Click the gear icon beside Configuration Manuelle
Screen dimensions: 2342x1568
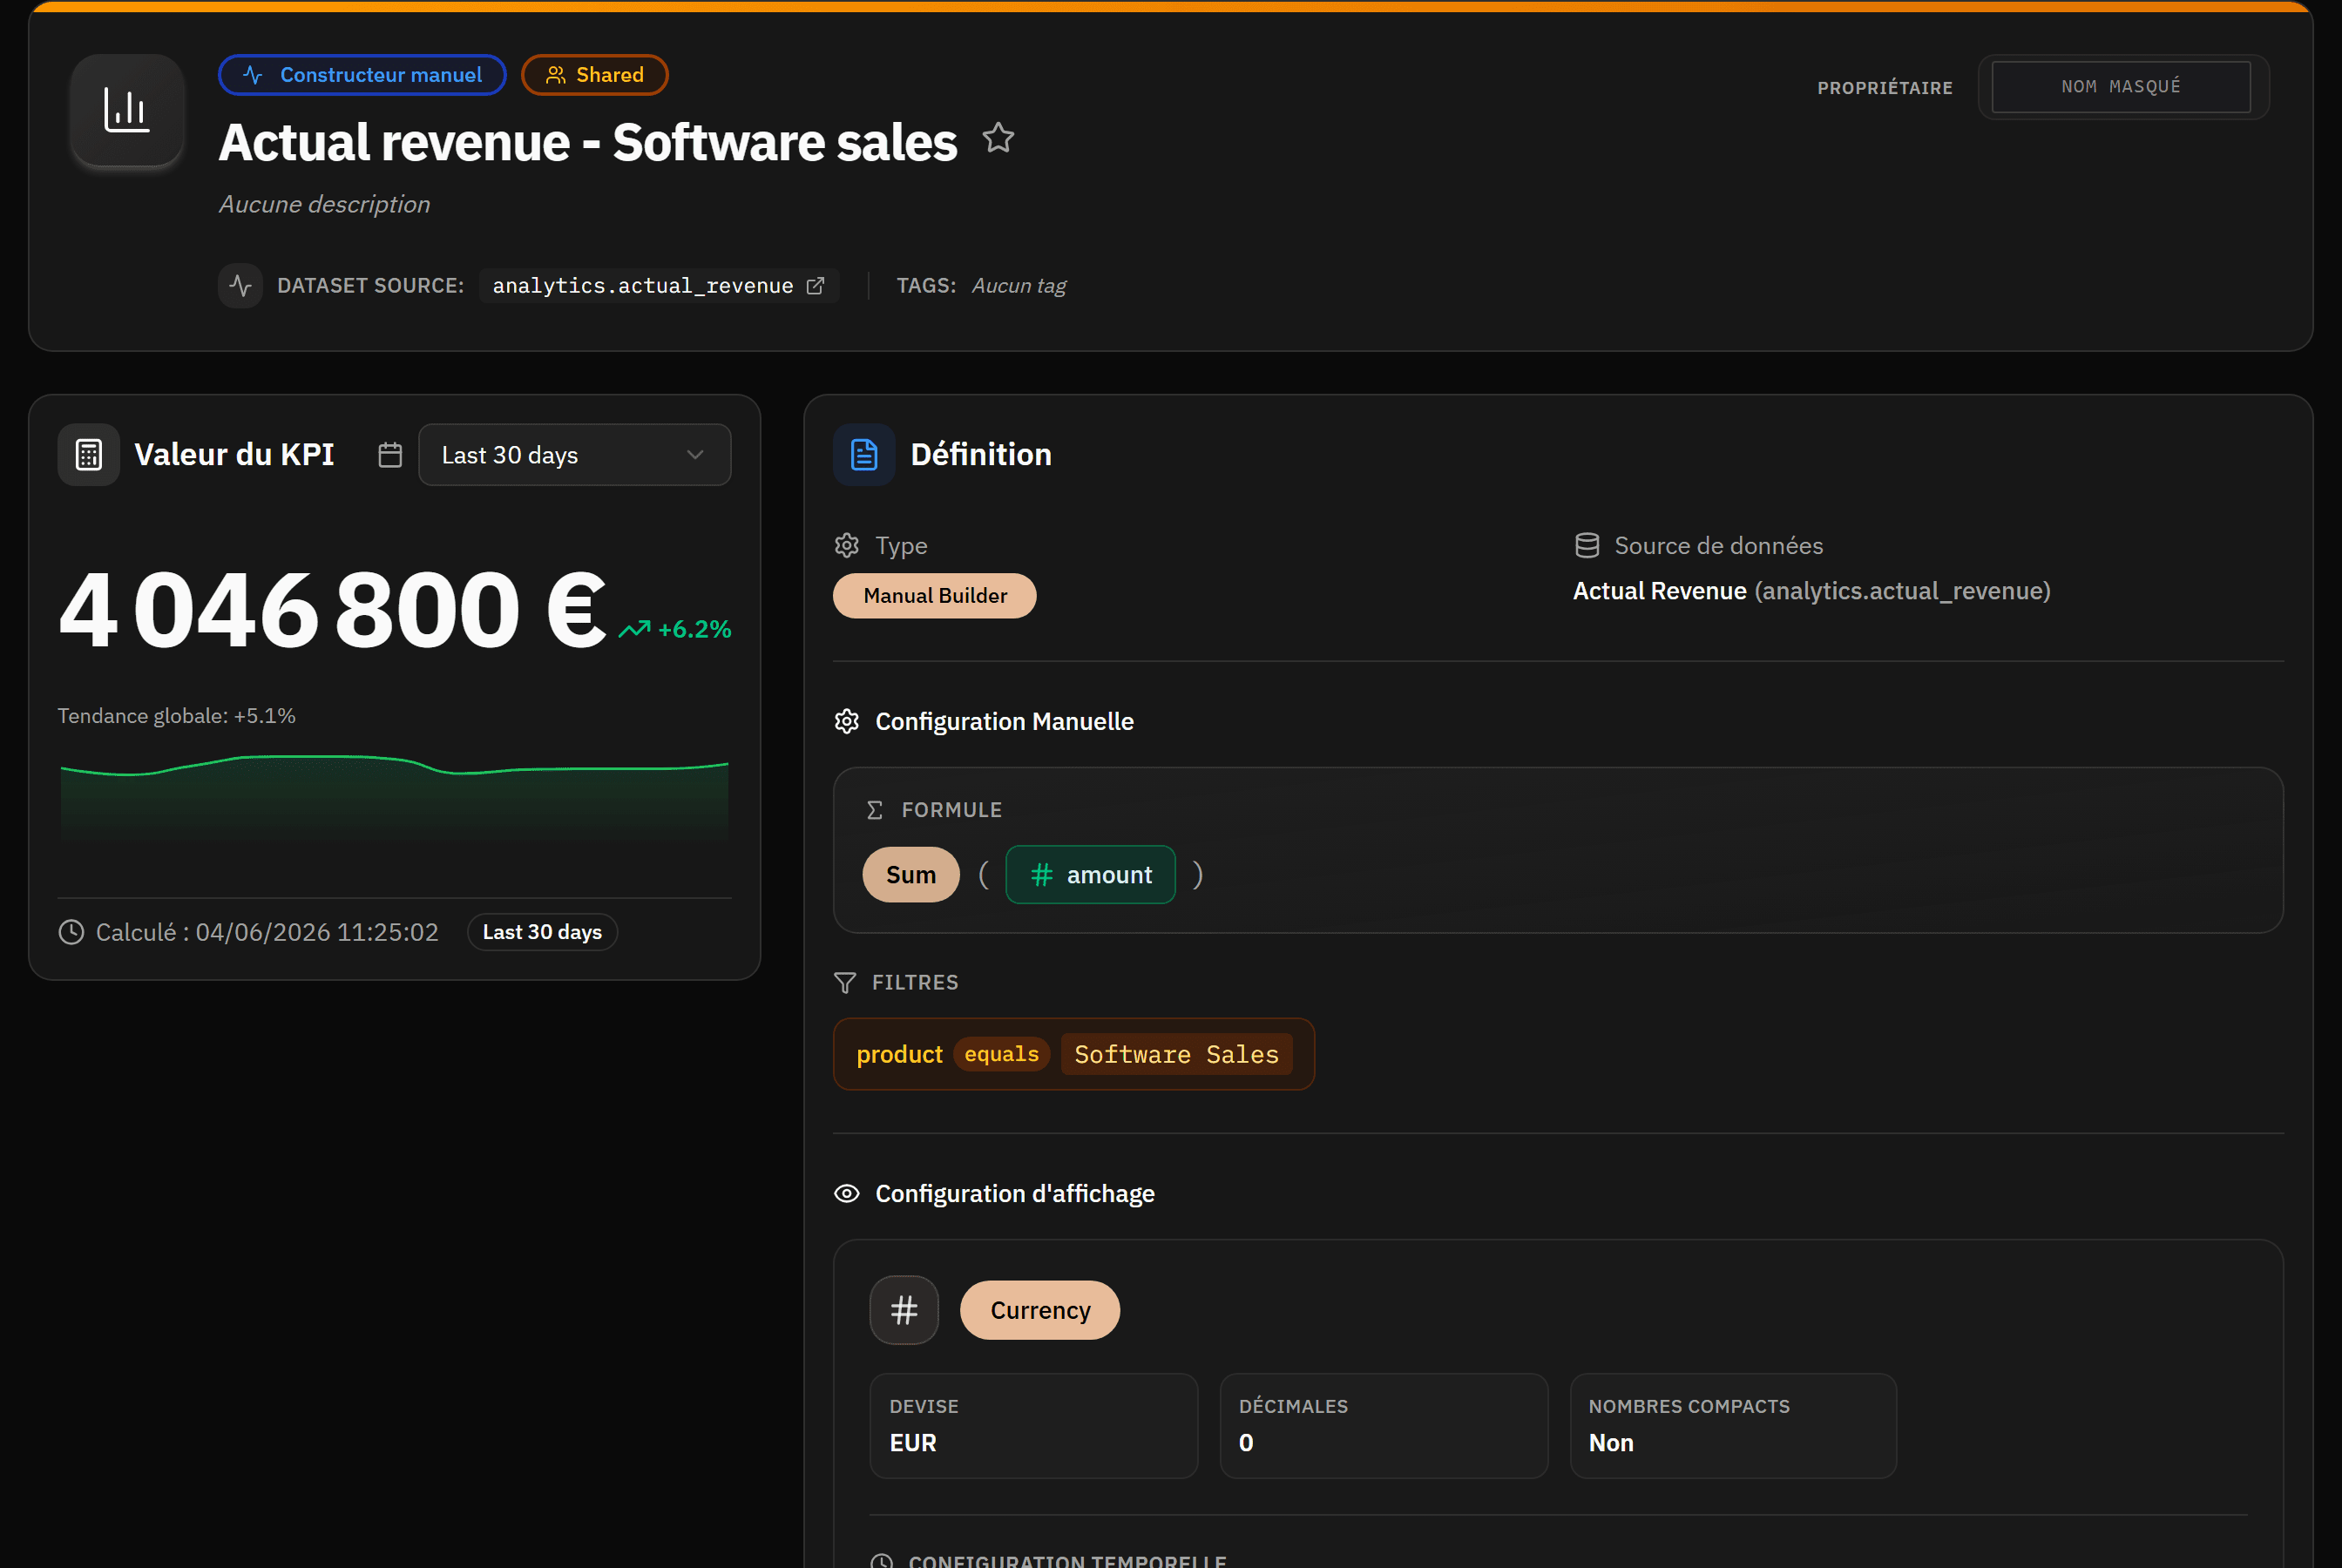click(847, 721)
